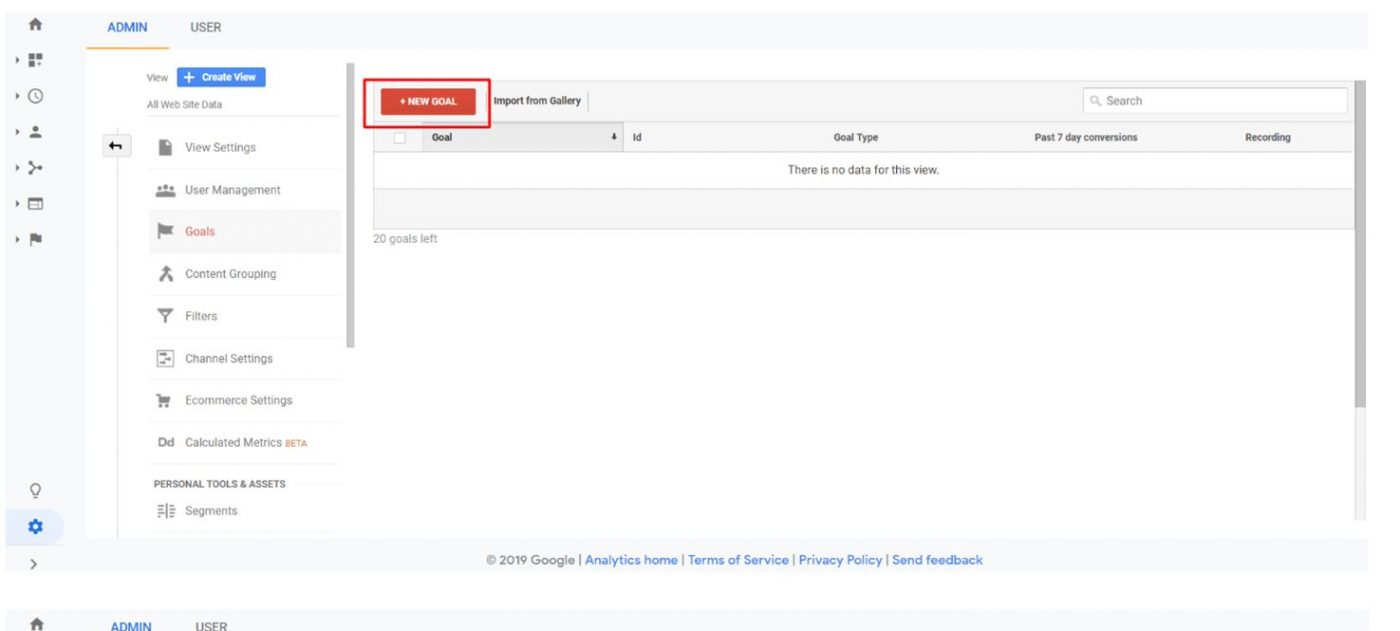
Task: Switch to the USER tab
Action: (205, 27)
